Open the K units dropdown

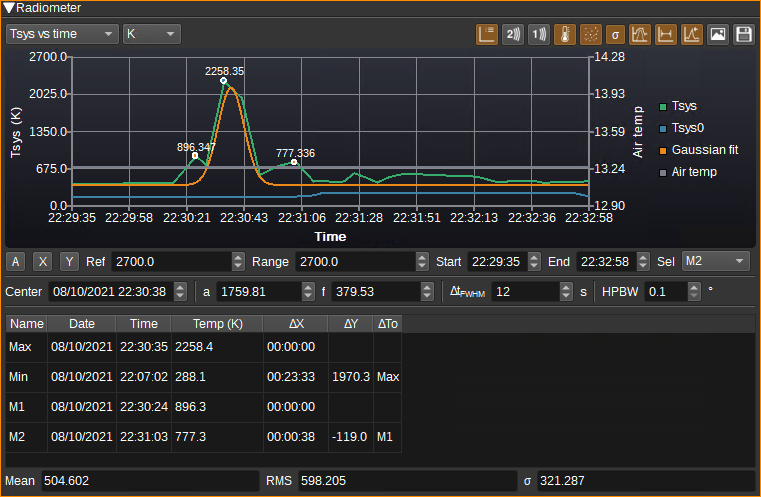(151, 34)
